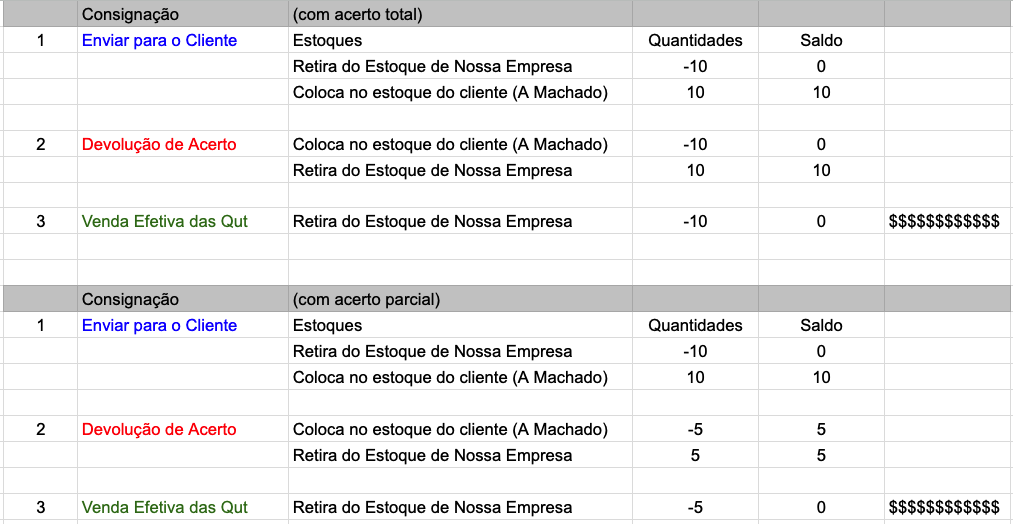
Task: Click red 'Devolução de Acerto' in partial table
Action: (183, 429)
